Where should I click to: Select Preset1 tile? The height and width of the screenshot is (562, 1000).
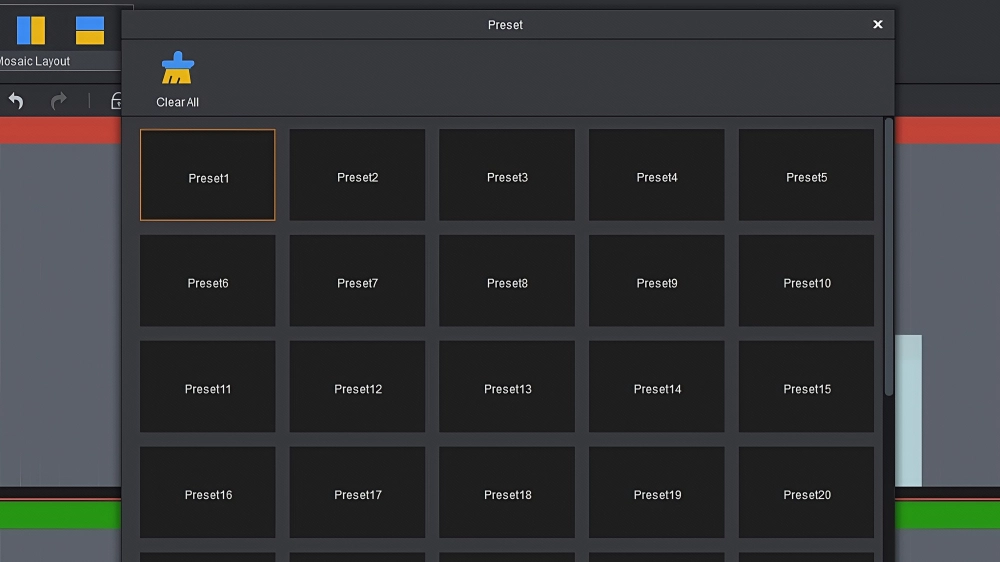tap(207, 175)
